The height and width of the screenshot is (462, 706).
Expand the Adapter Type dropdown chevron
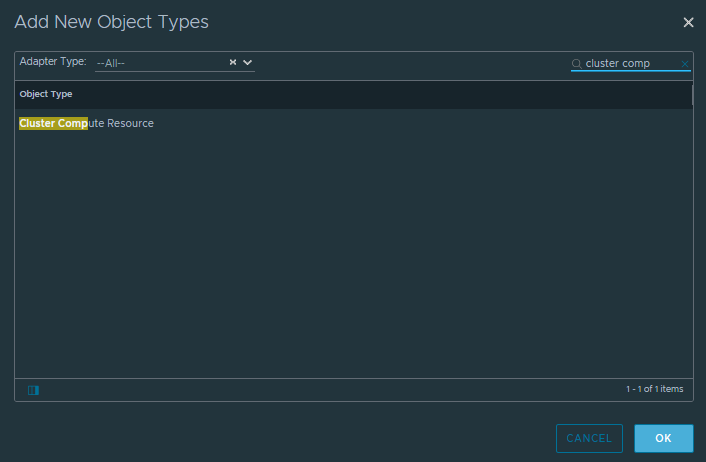click(247, 62)
